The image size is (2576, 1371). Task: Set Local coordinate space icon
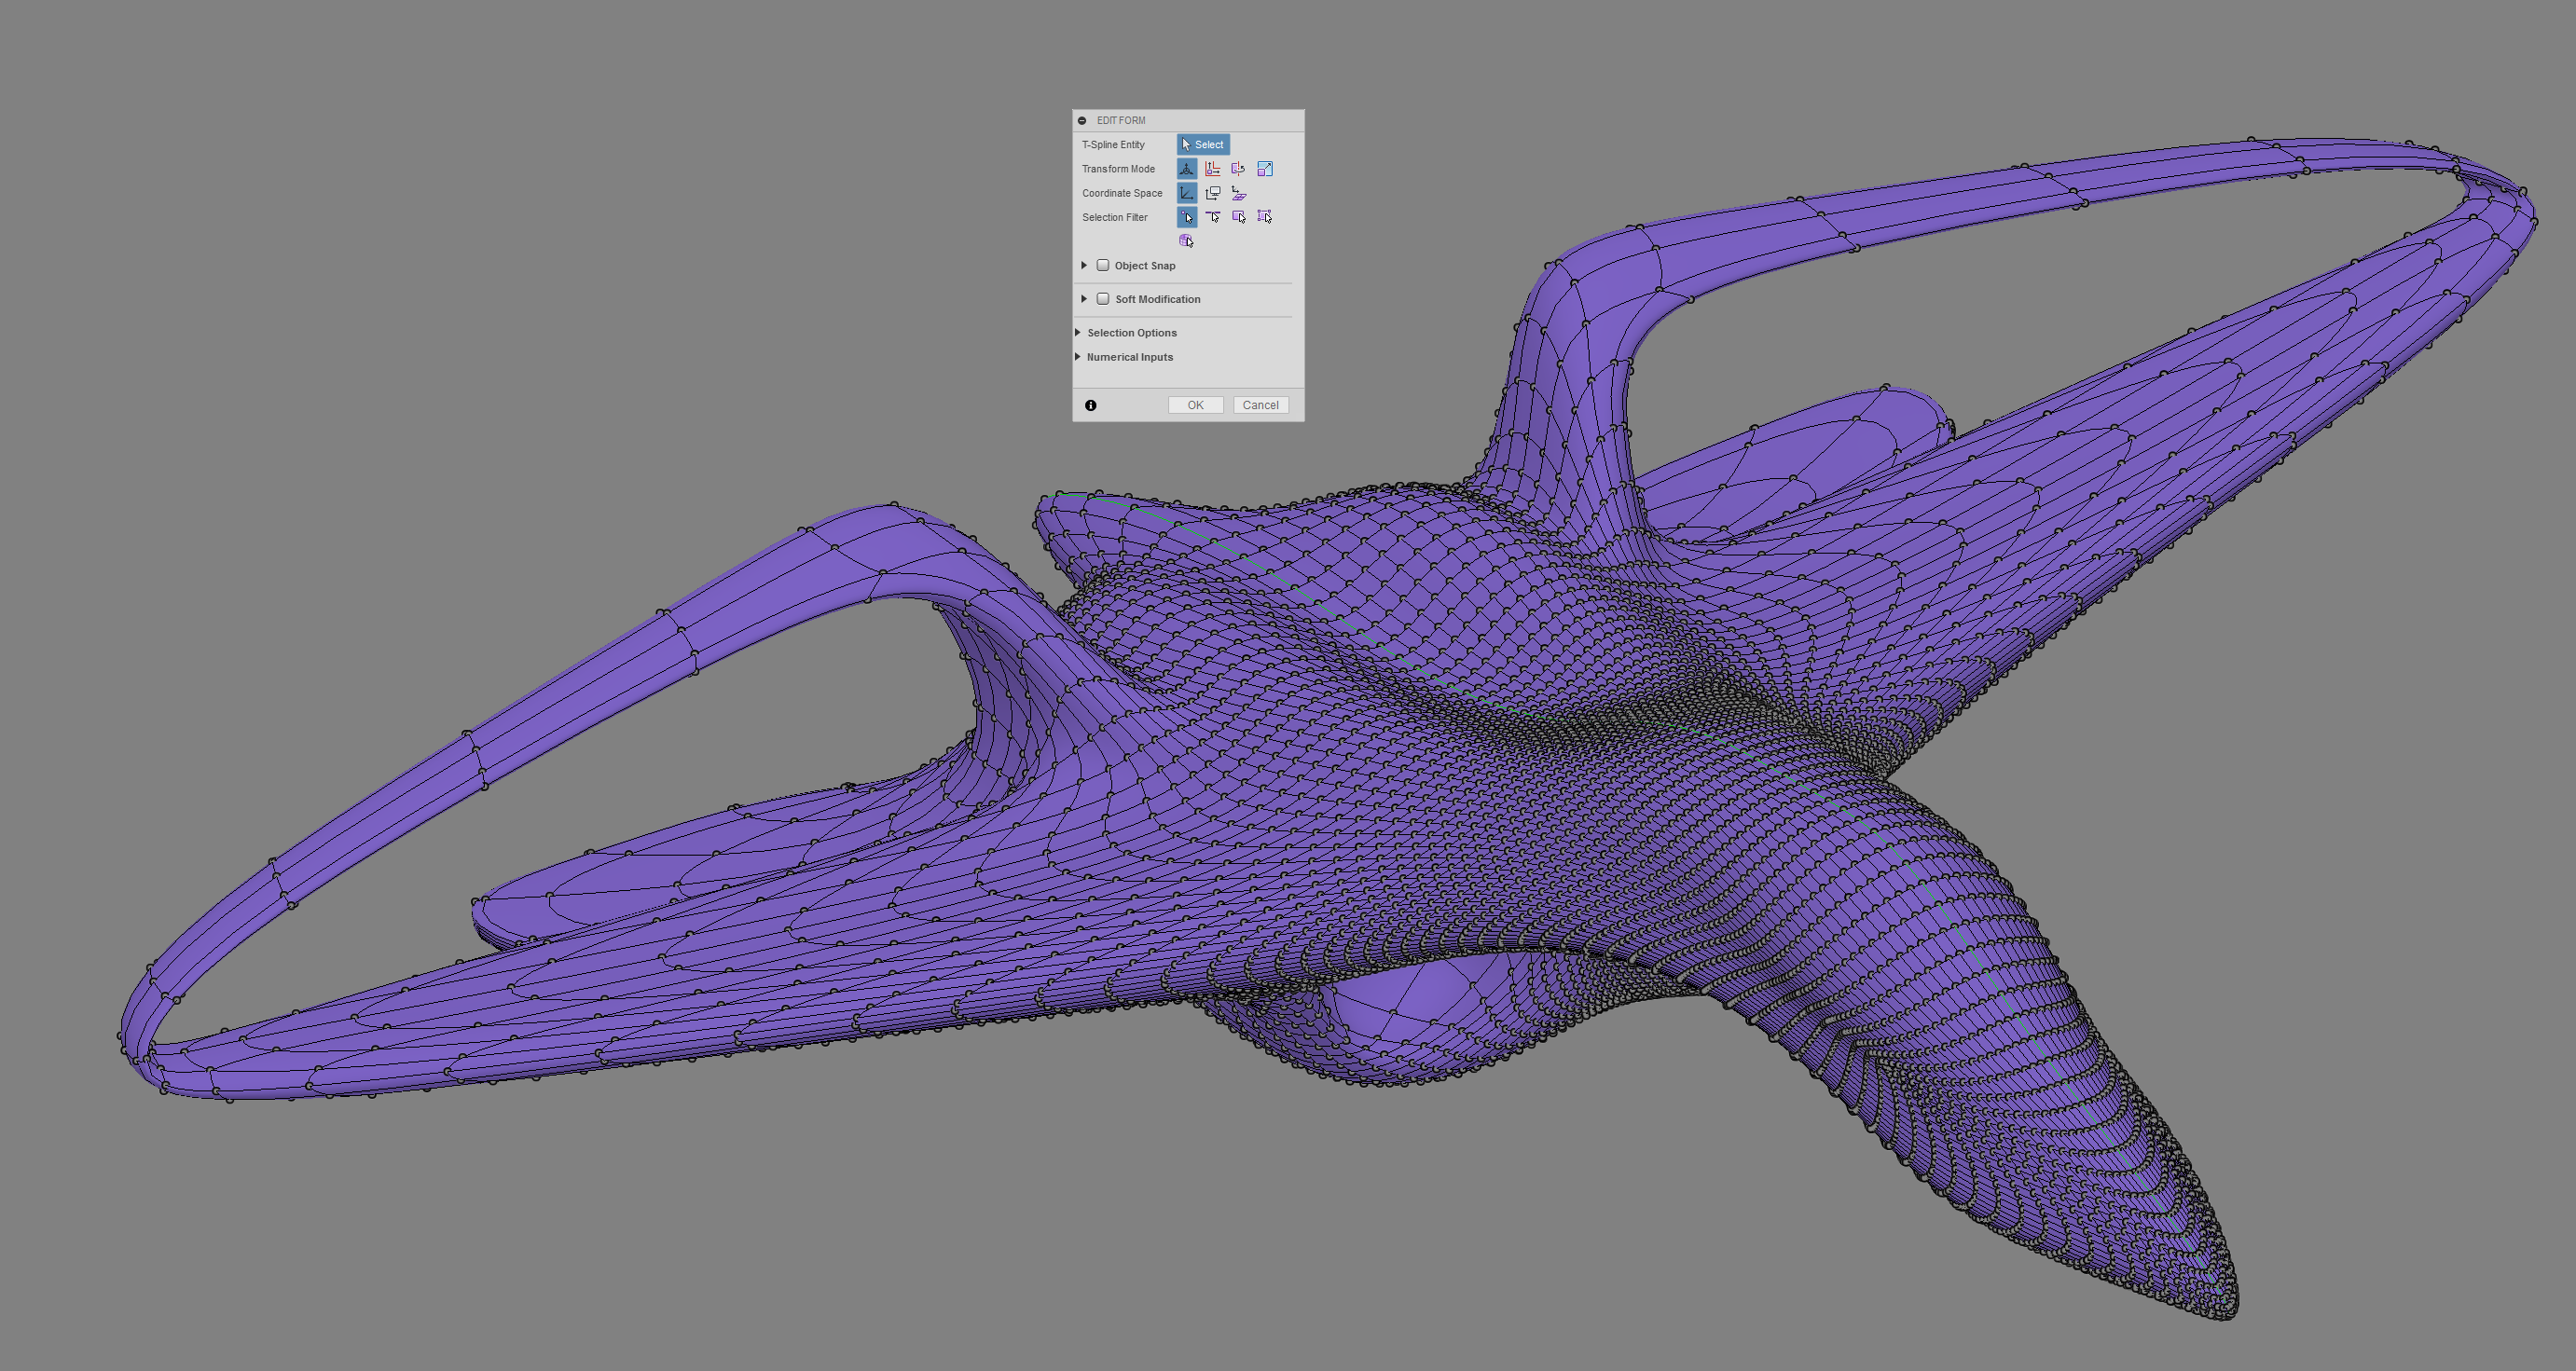tap(1239, 193)
